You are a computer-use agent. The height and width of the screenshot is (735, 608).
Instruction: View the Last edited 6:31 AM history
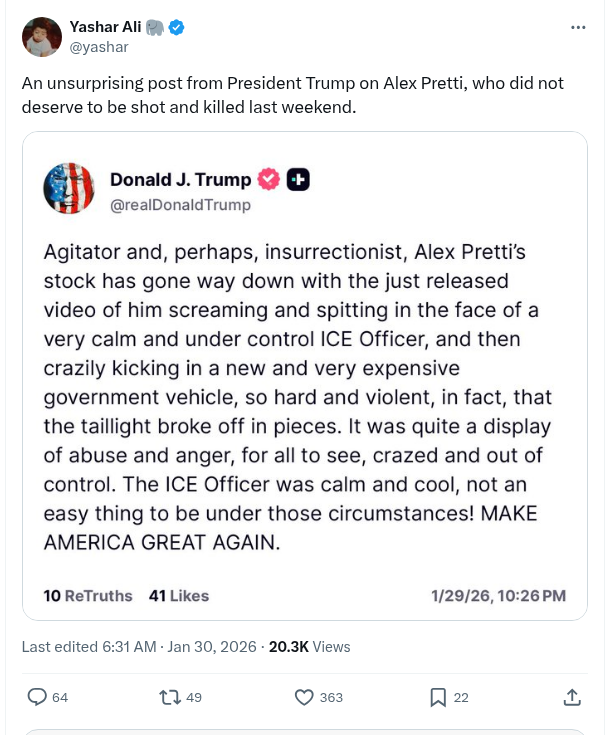pos(88,647)
